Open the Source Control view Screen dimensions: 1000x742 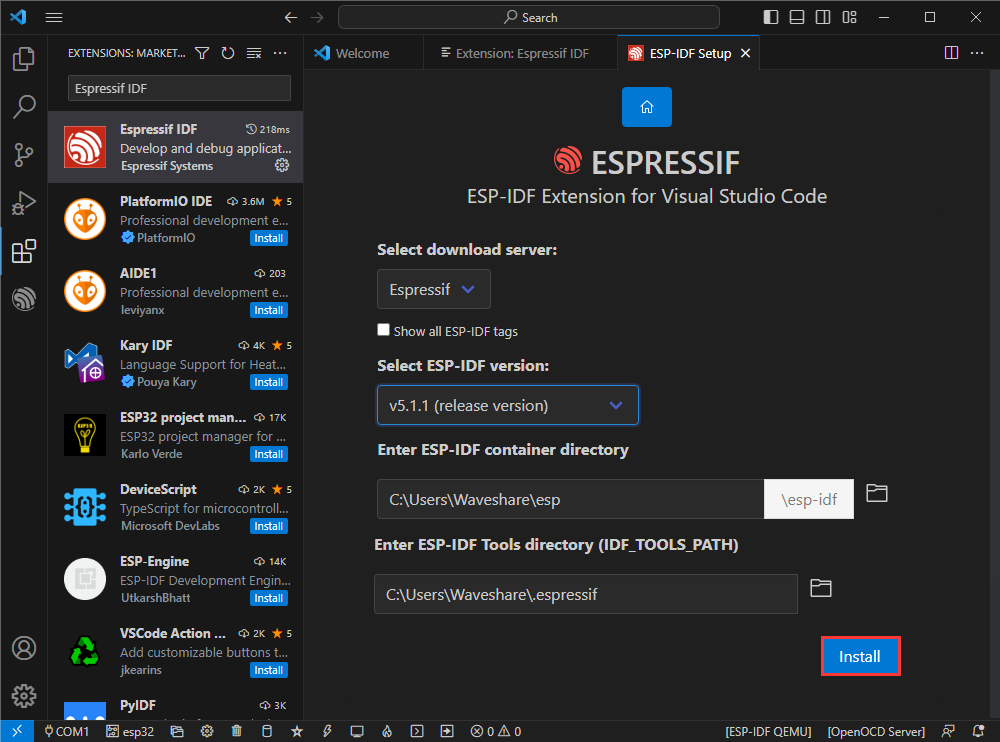[24, 155]
